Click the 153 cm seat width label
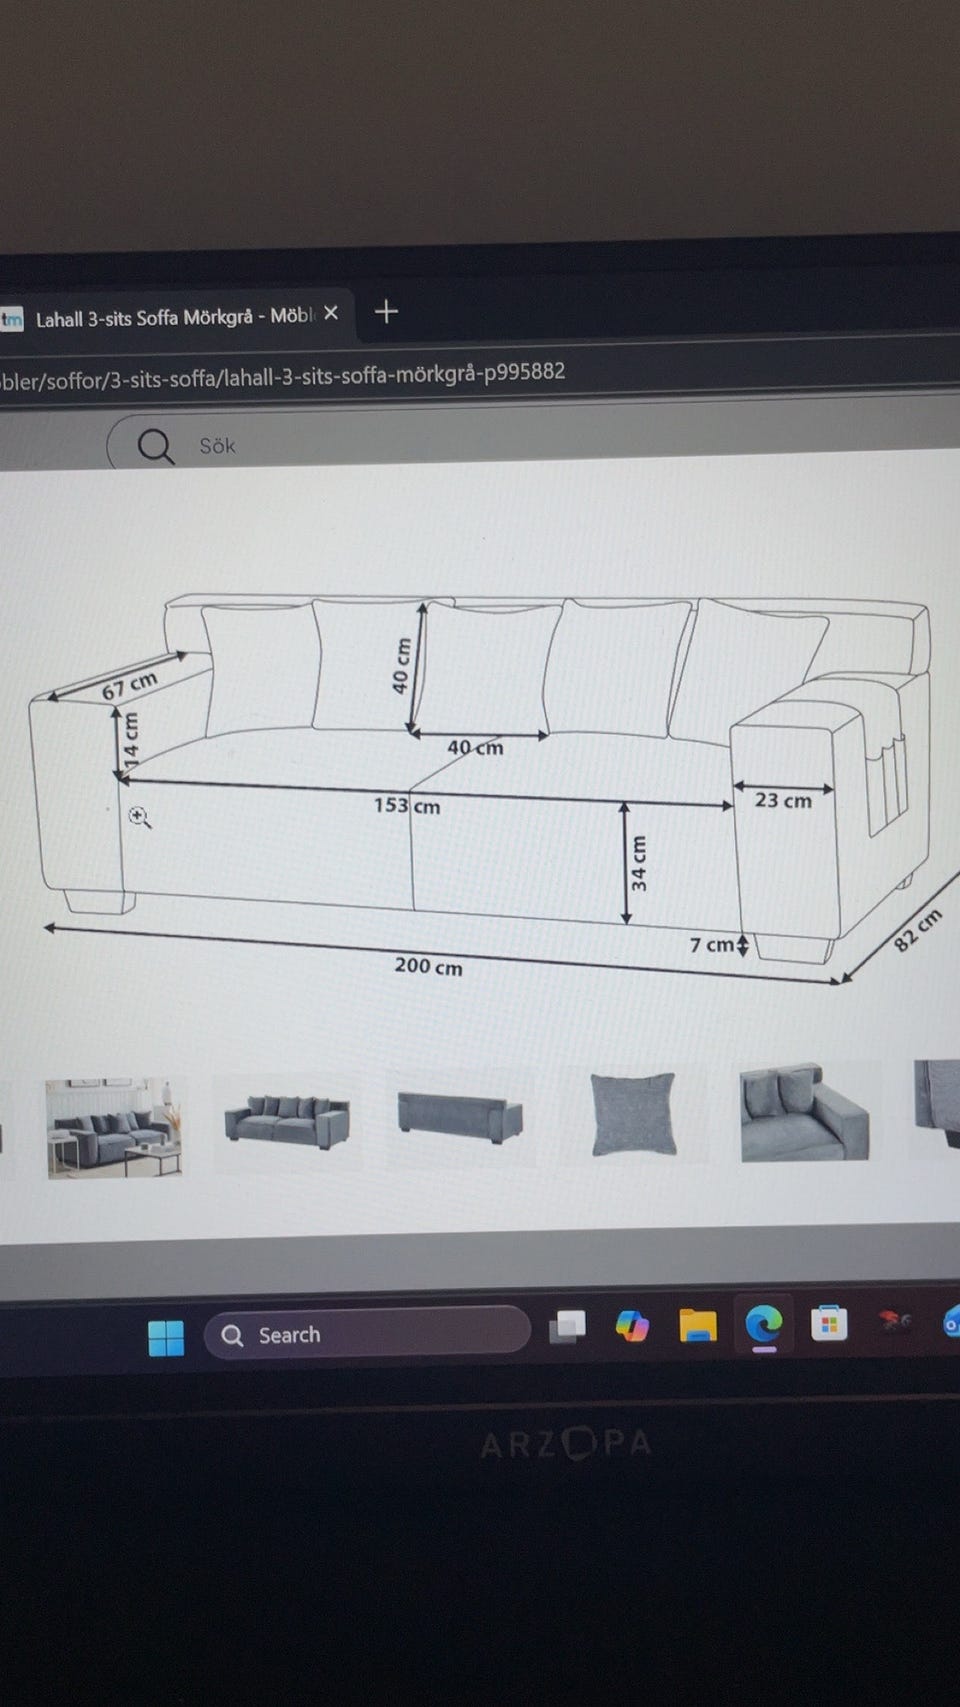Image resolution: width=960 pixels, height=1707 pixels. coord(407,805)
